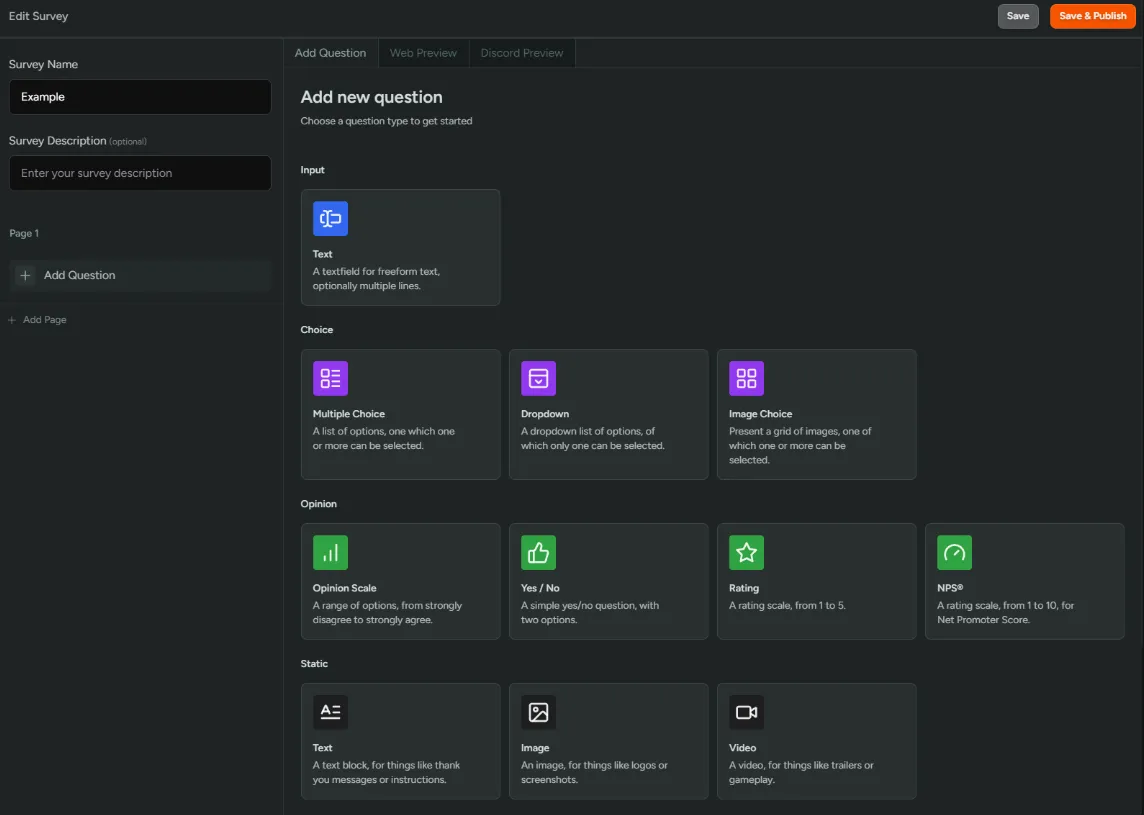Select the blue Text input question icon
The image size is (1144, 815).
(330, 219)
